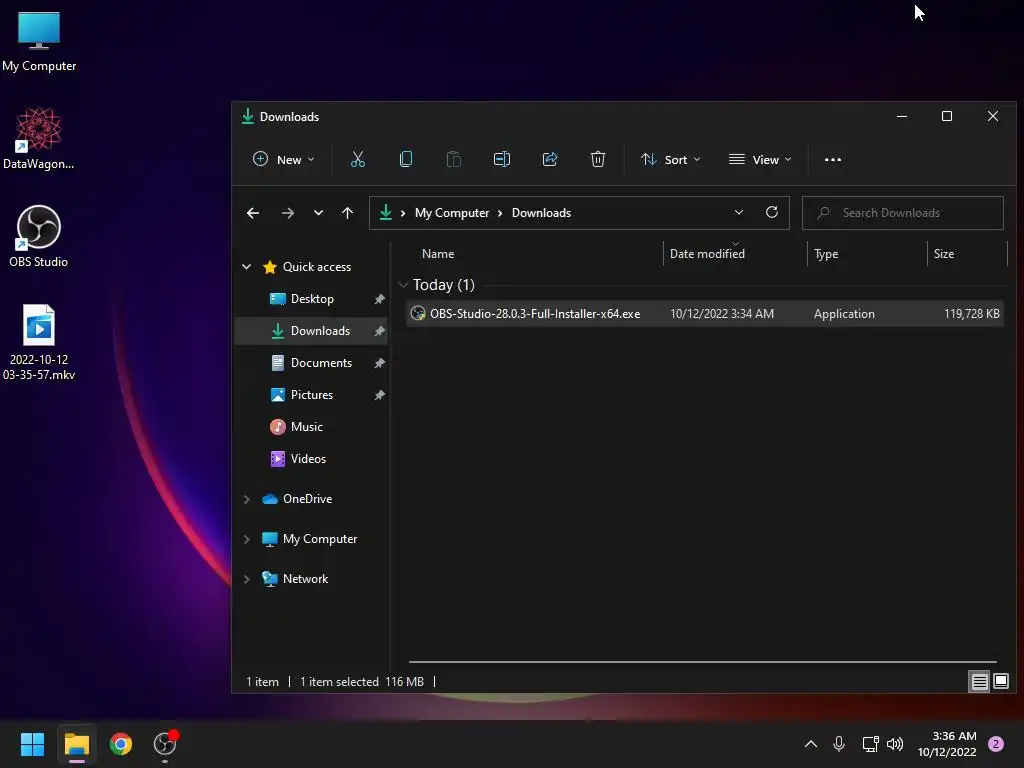Viewport: 1024px width, 768px height.
Task: Click Downloads in the address breadcrumb
Action: [541, 213]
